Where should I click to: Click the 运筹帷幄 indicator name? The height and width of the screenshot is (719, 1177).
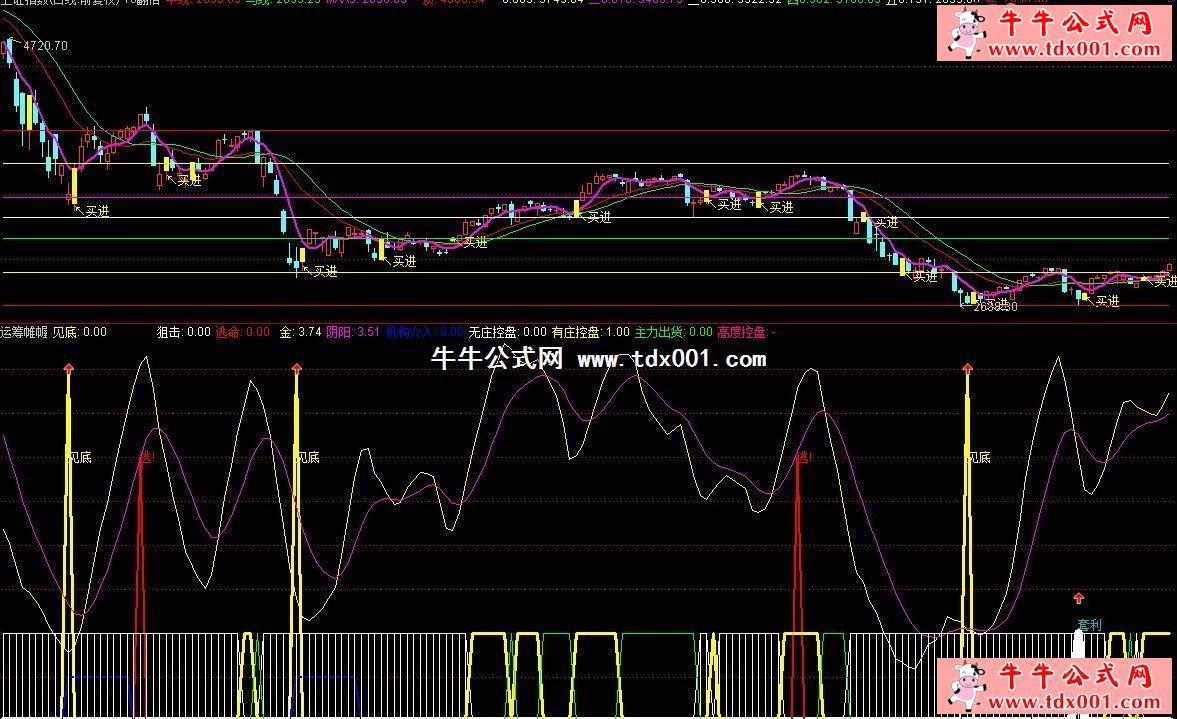[x=24, y=332]
